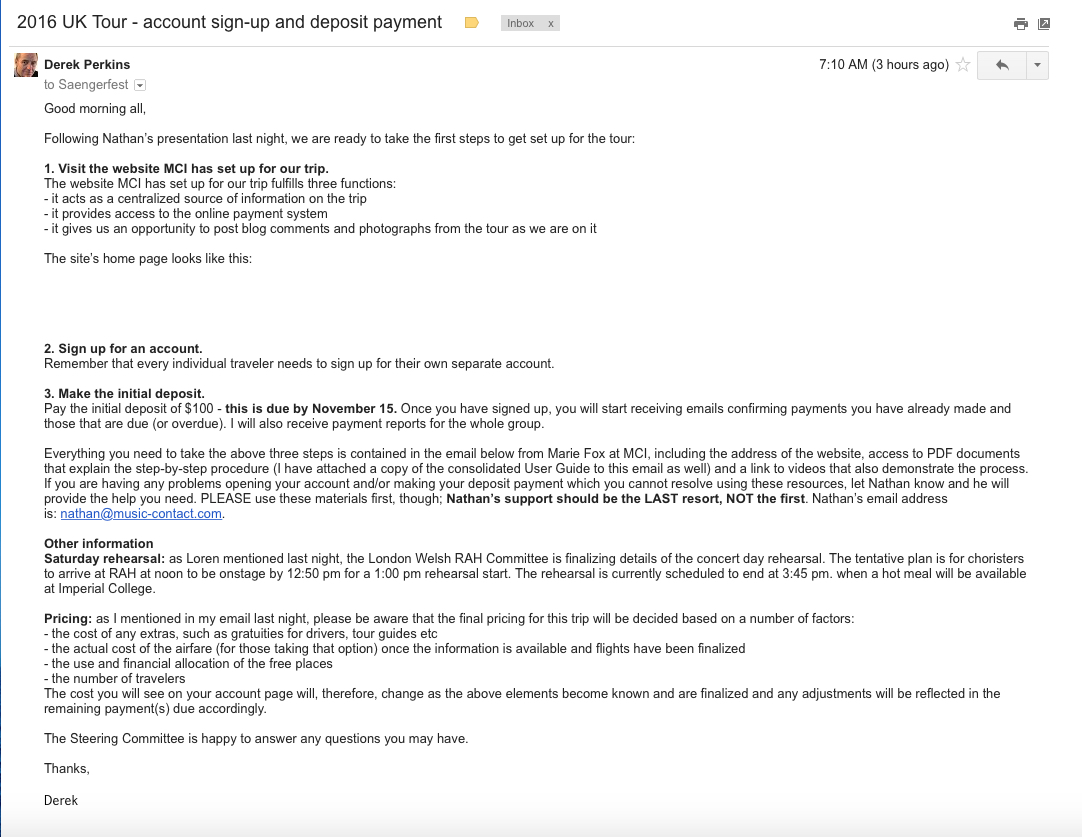This screenshot has height=837, width=1082.
Task: Show details dropdown next to Saengerfest
Action: click(x=140, y=86)
